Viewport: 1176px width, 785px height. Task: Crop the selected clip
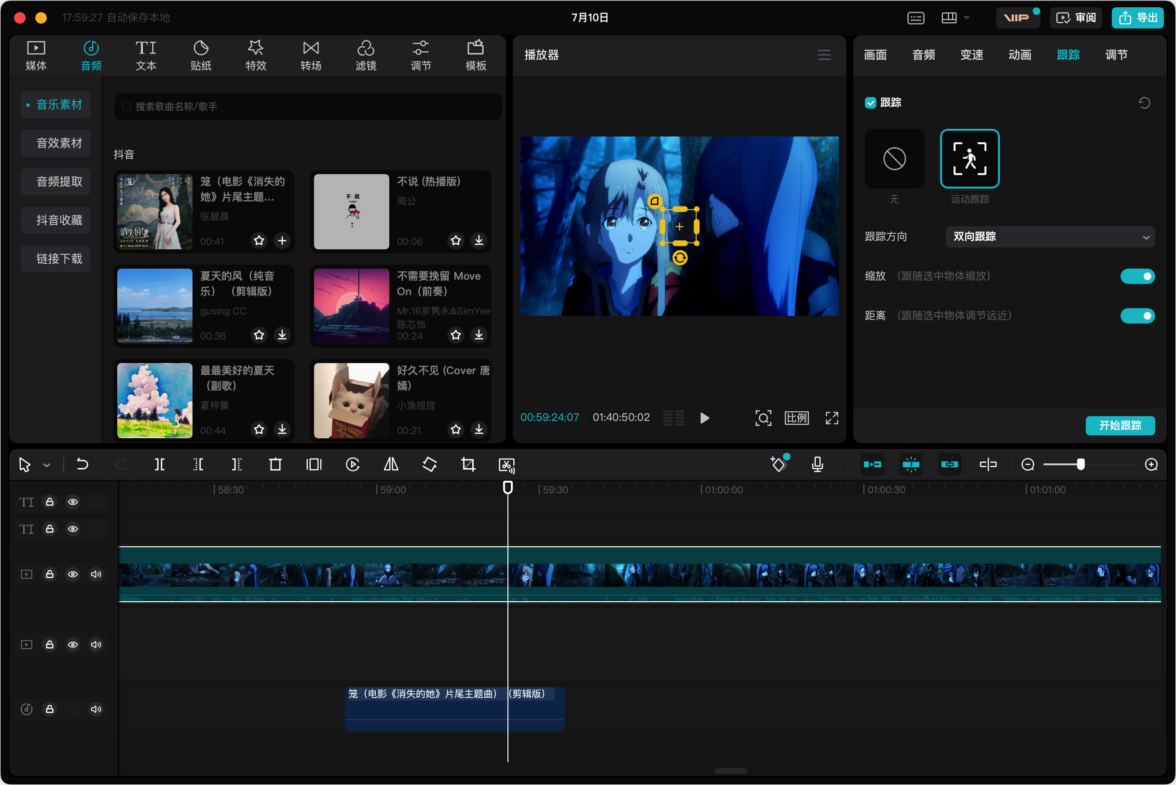468,465
